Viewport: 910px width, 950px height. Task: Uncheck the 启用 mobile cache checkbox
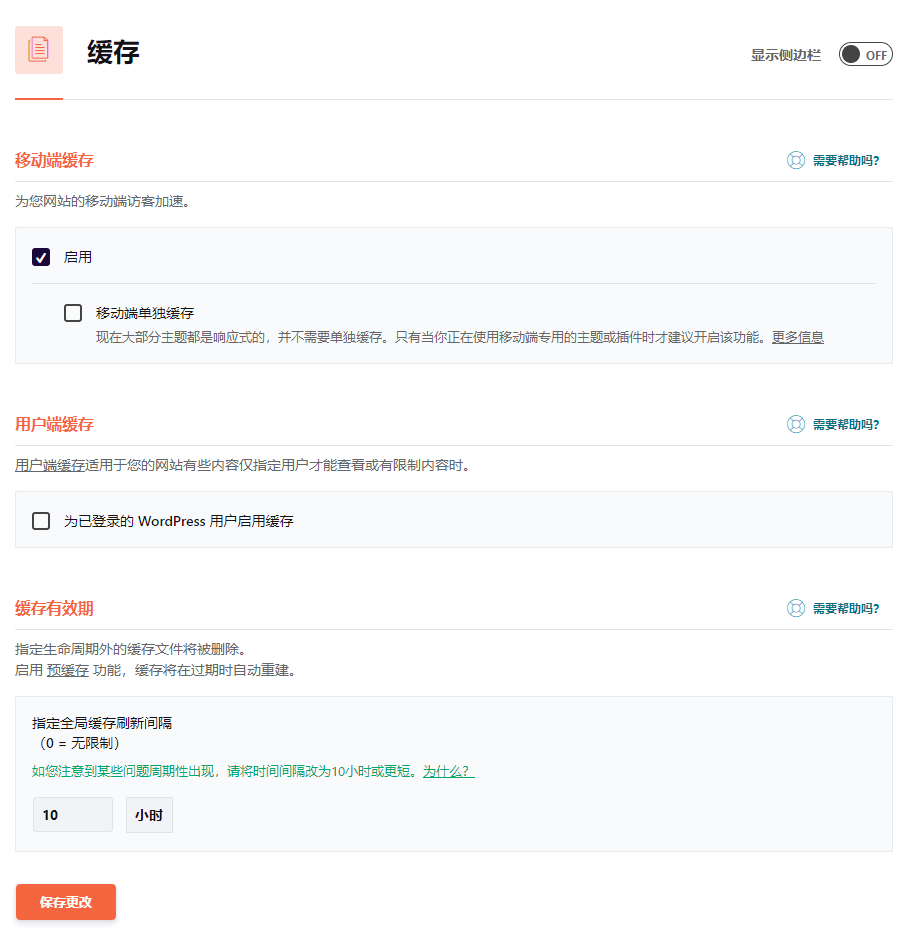41,257
